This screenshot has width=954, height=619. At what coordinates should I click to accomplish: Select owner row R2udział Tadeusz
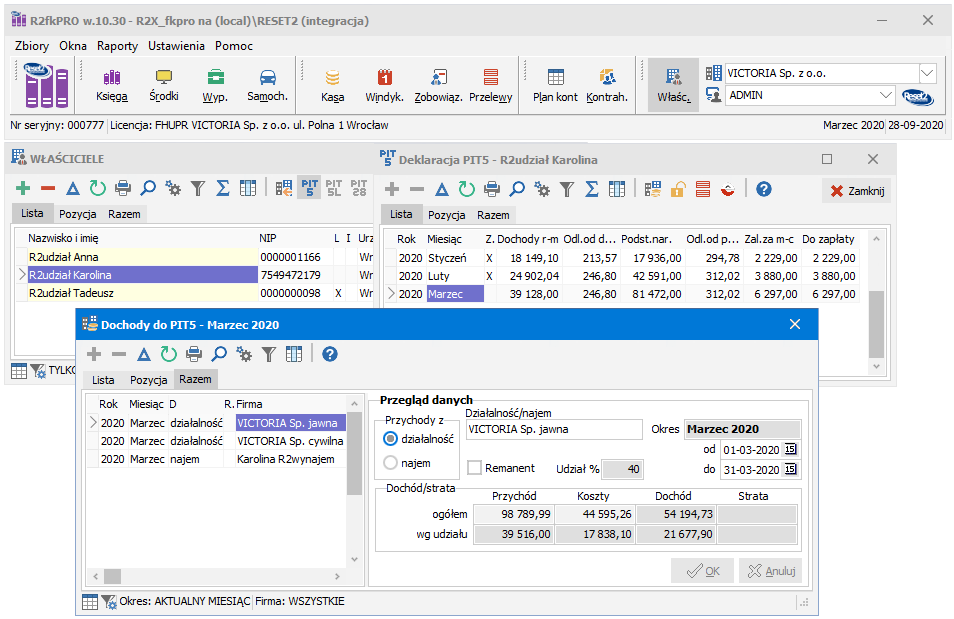coord(142,293)
